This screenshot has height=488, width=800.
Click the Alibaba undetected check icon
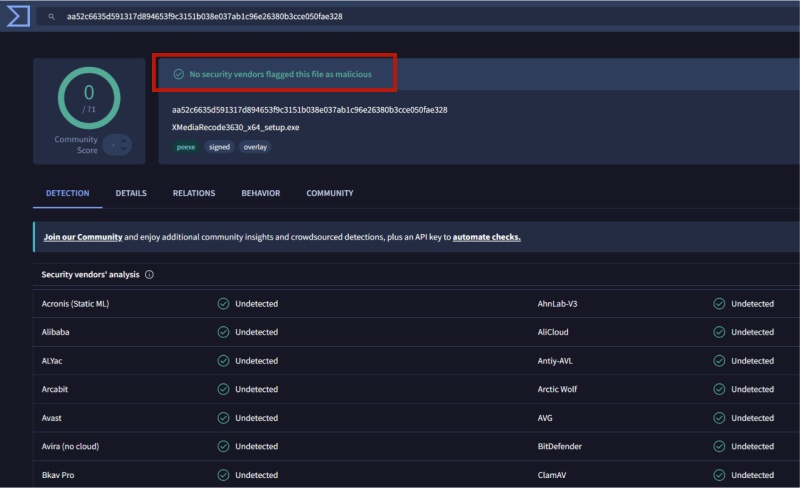coord(223,332)
